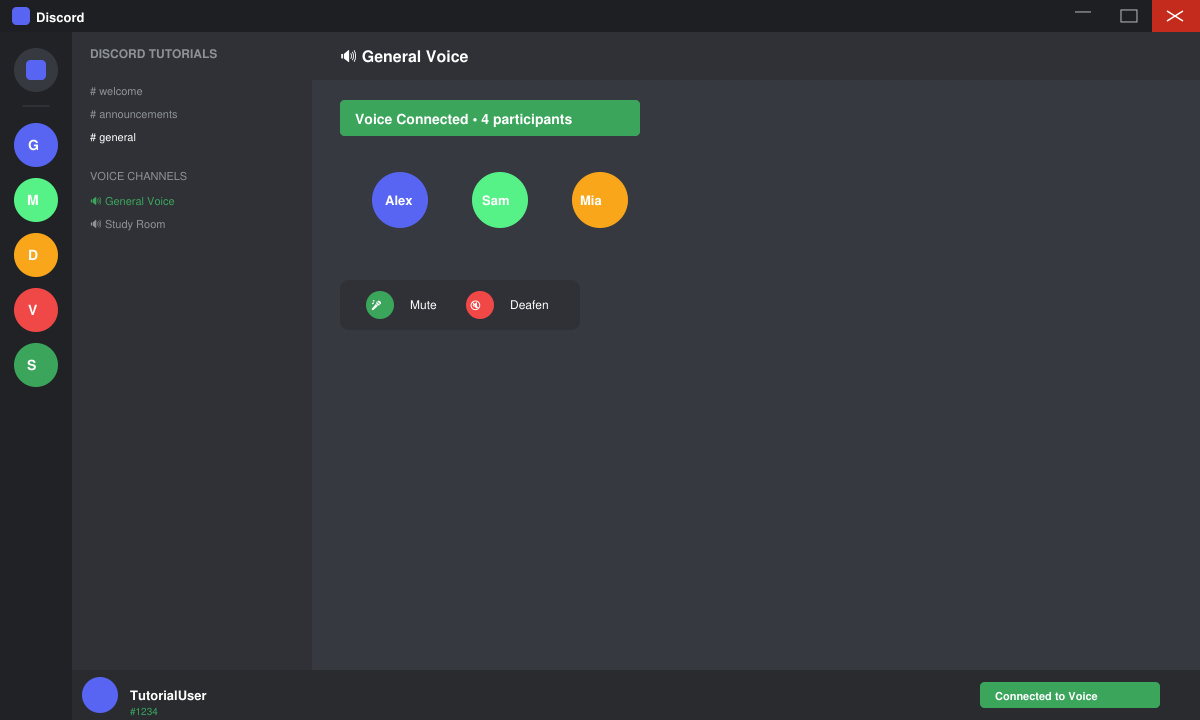1200x720 pixels.
Task: Switch to the V server
Action: point(36,310)
